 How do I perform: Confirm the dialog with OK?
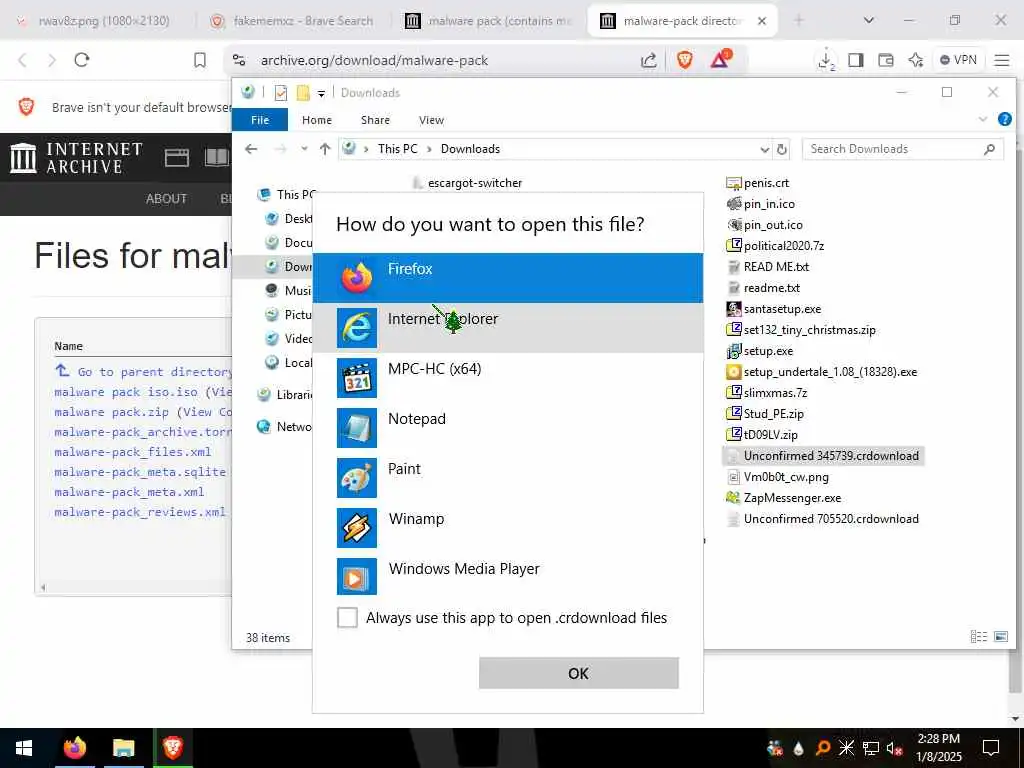point(579,673)
